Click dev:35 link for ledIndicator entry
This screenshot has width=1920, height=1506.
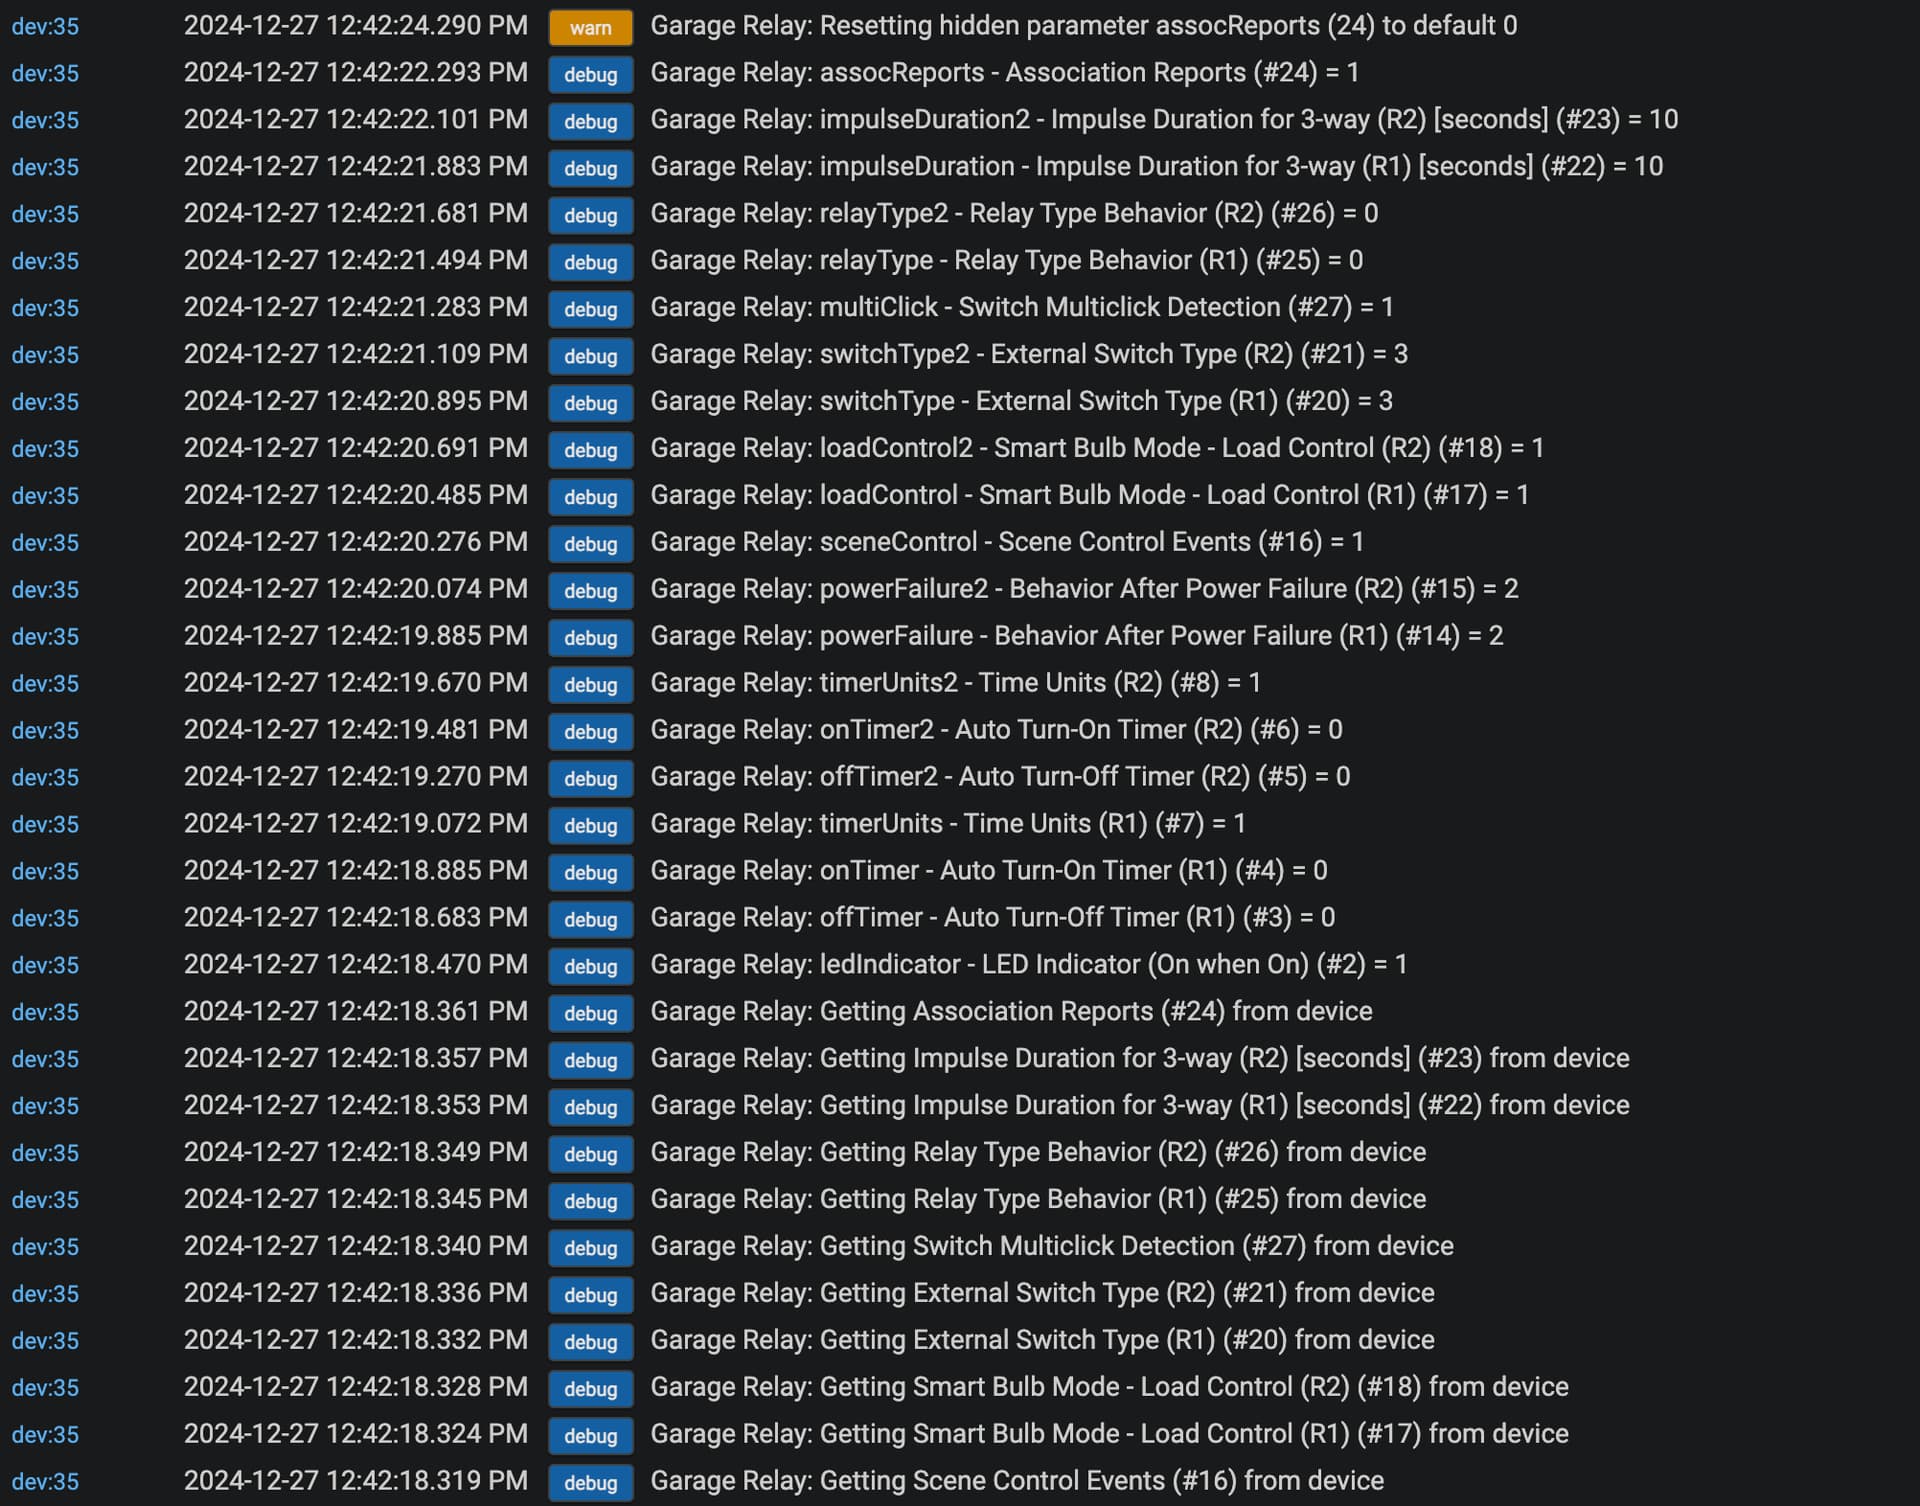(x=45, y=966)
